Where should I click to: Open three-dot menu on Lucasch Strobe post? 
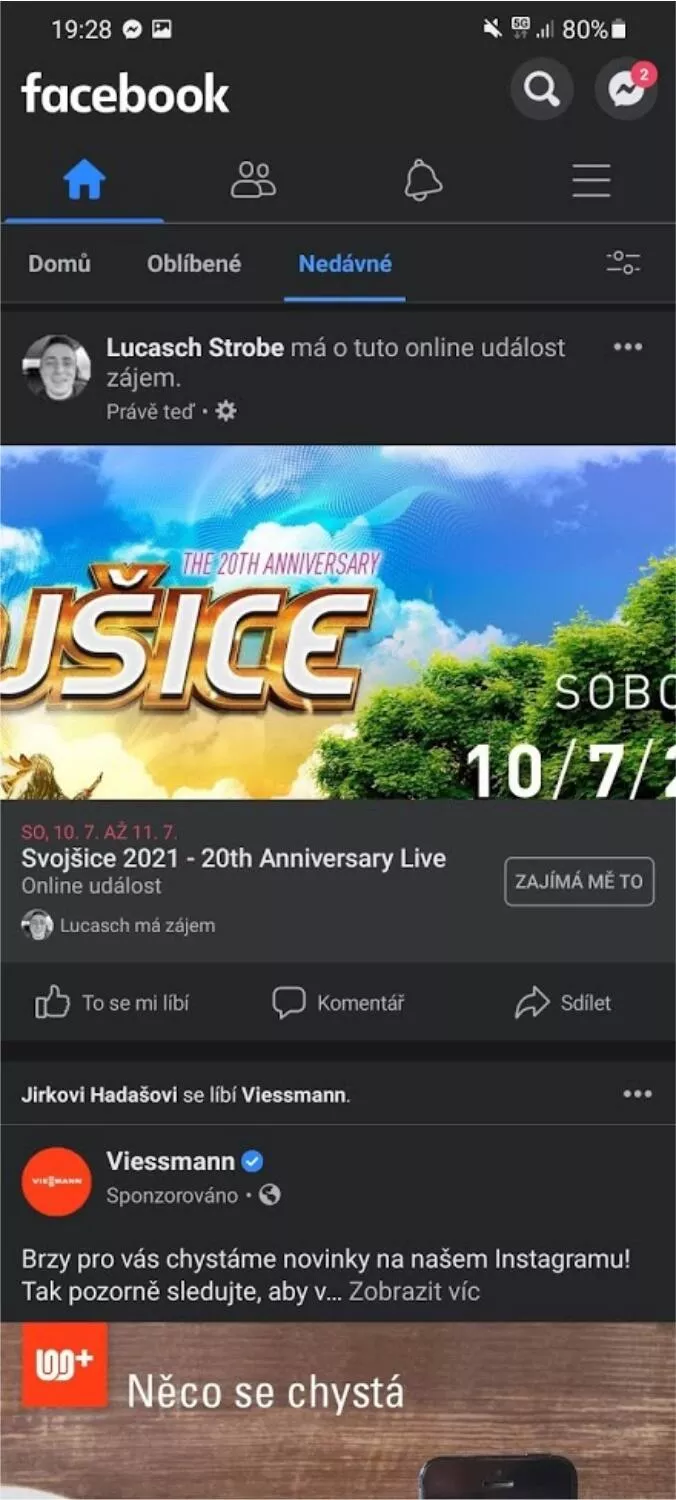point(628,347)
